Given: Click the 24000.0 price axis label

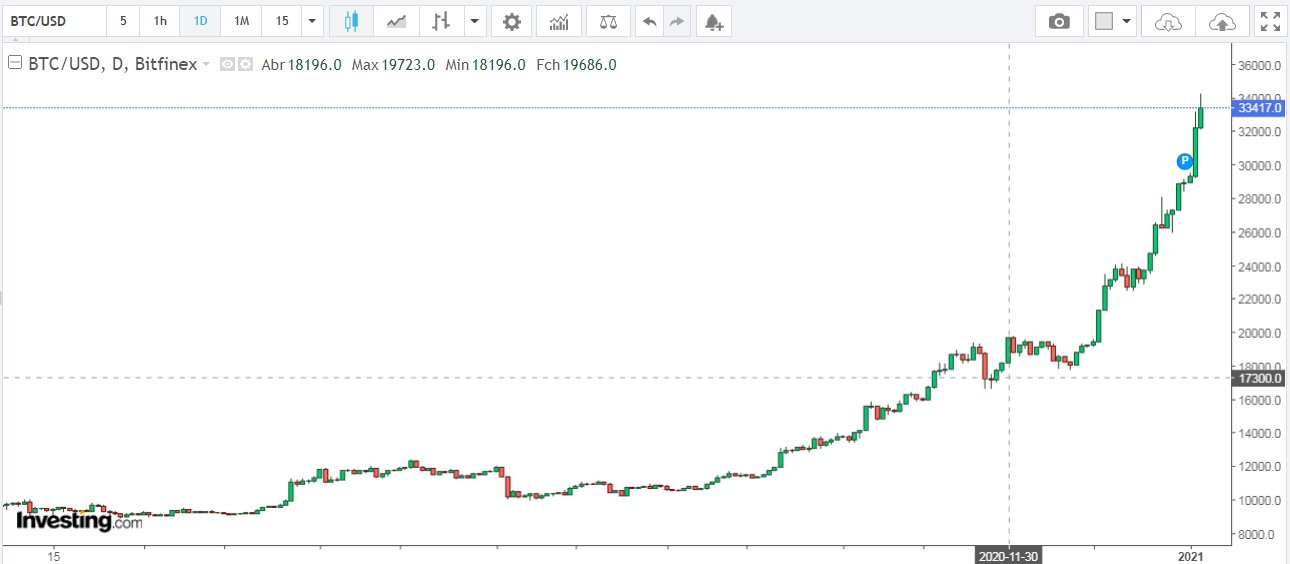Looking at the screenshot, I should (1261, 267).
